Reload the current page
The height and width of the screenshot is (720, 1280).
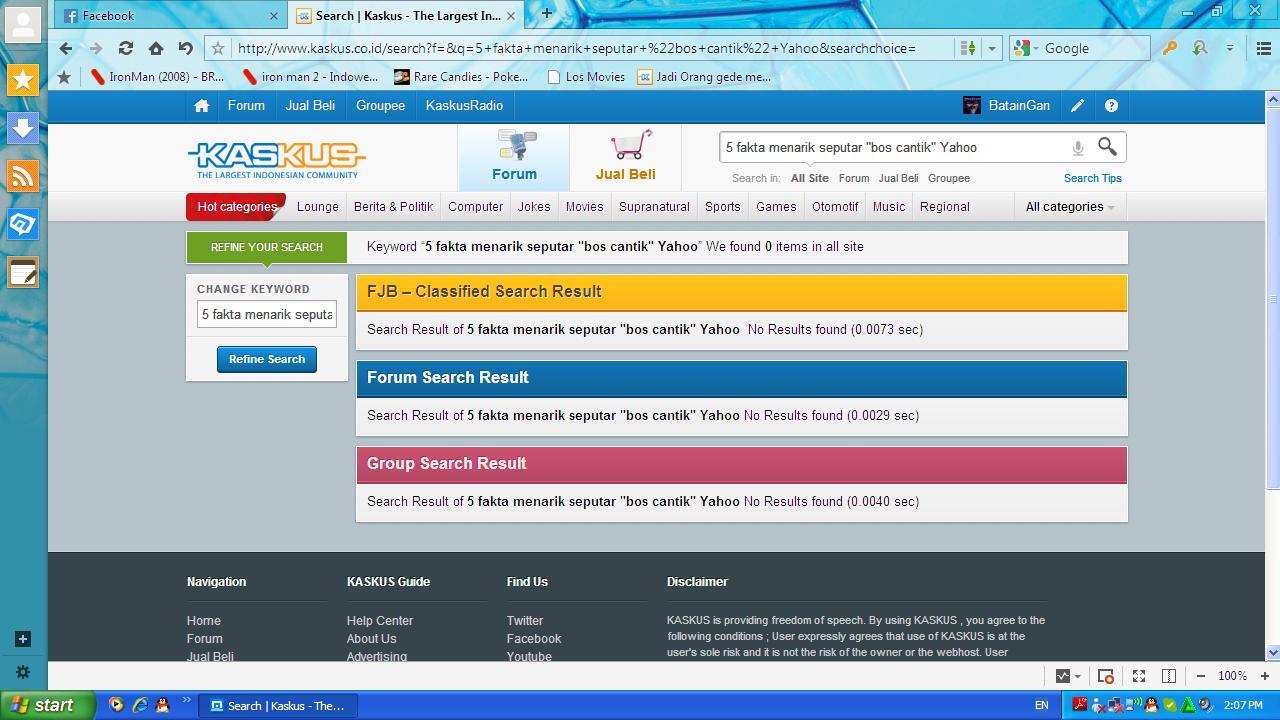125,48
